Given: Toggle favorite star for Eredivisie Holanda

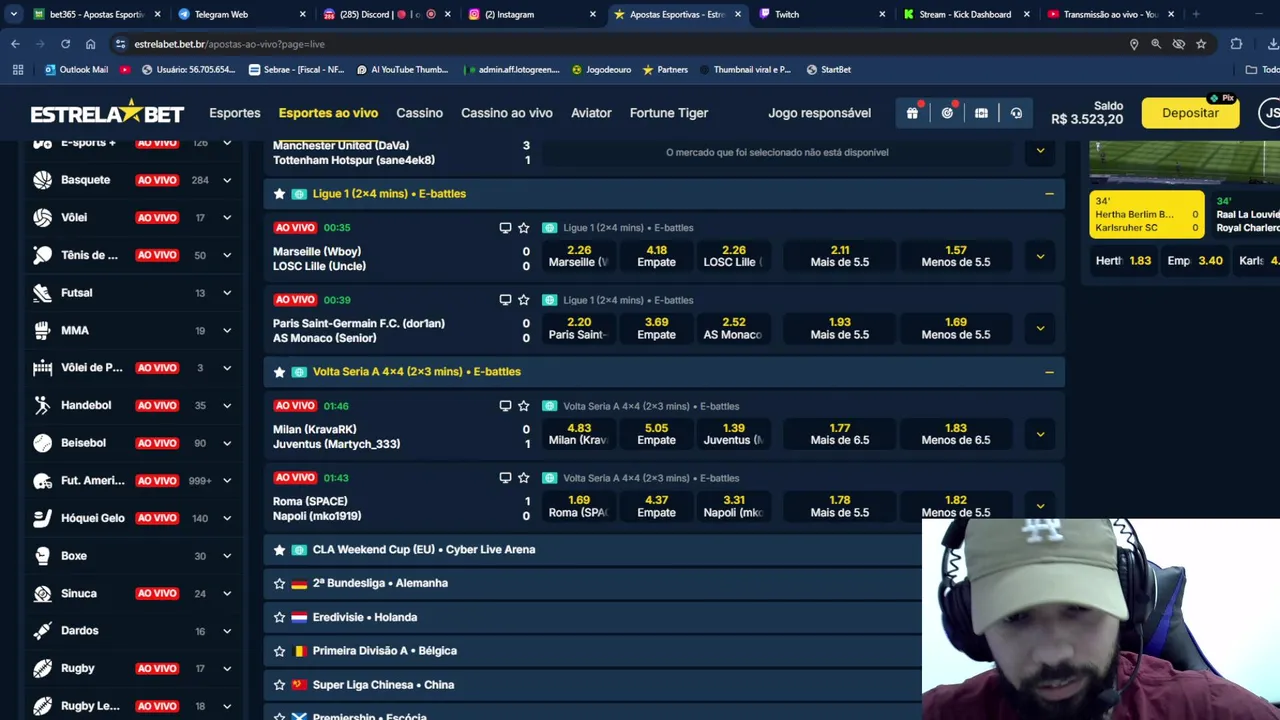Looking at the screenshot, I should (279, 617).
